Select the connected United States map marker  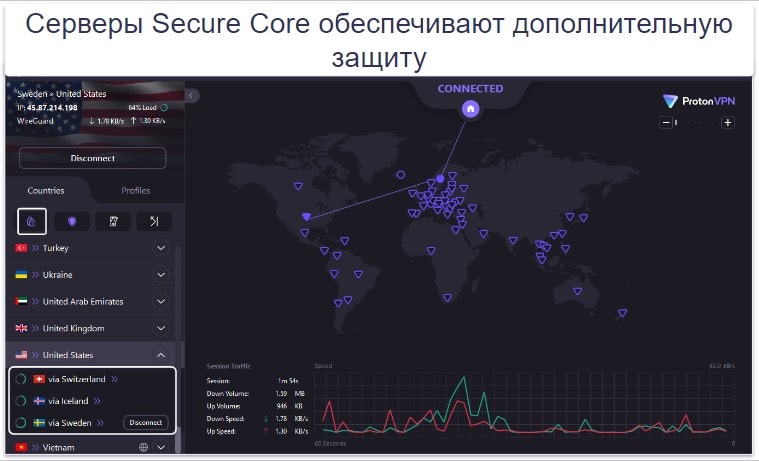tap(306, 216)
